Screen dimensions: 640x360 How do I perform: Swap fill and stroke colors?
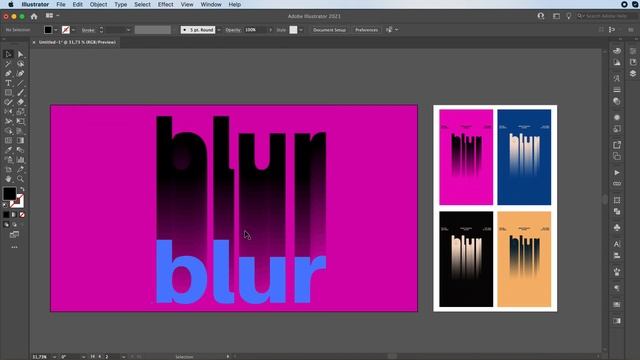click(x=22, y=189)
